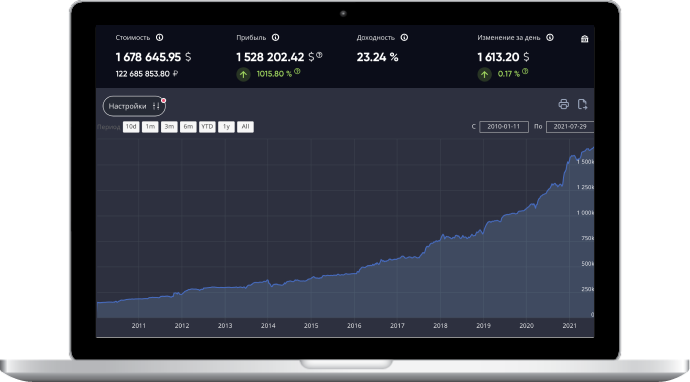This screenshot has width=690, height=382.
Task: Select the 10d period
Action: point(131,127)
